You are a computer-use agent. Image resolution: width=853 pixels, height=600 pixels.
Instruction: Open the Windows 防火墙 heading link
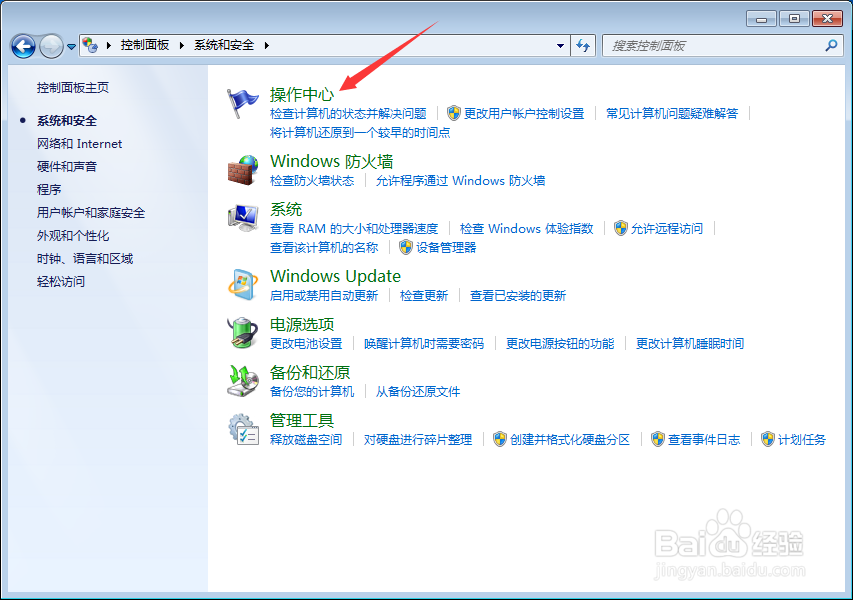331,162
